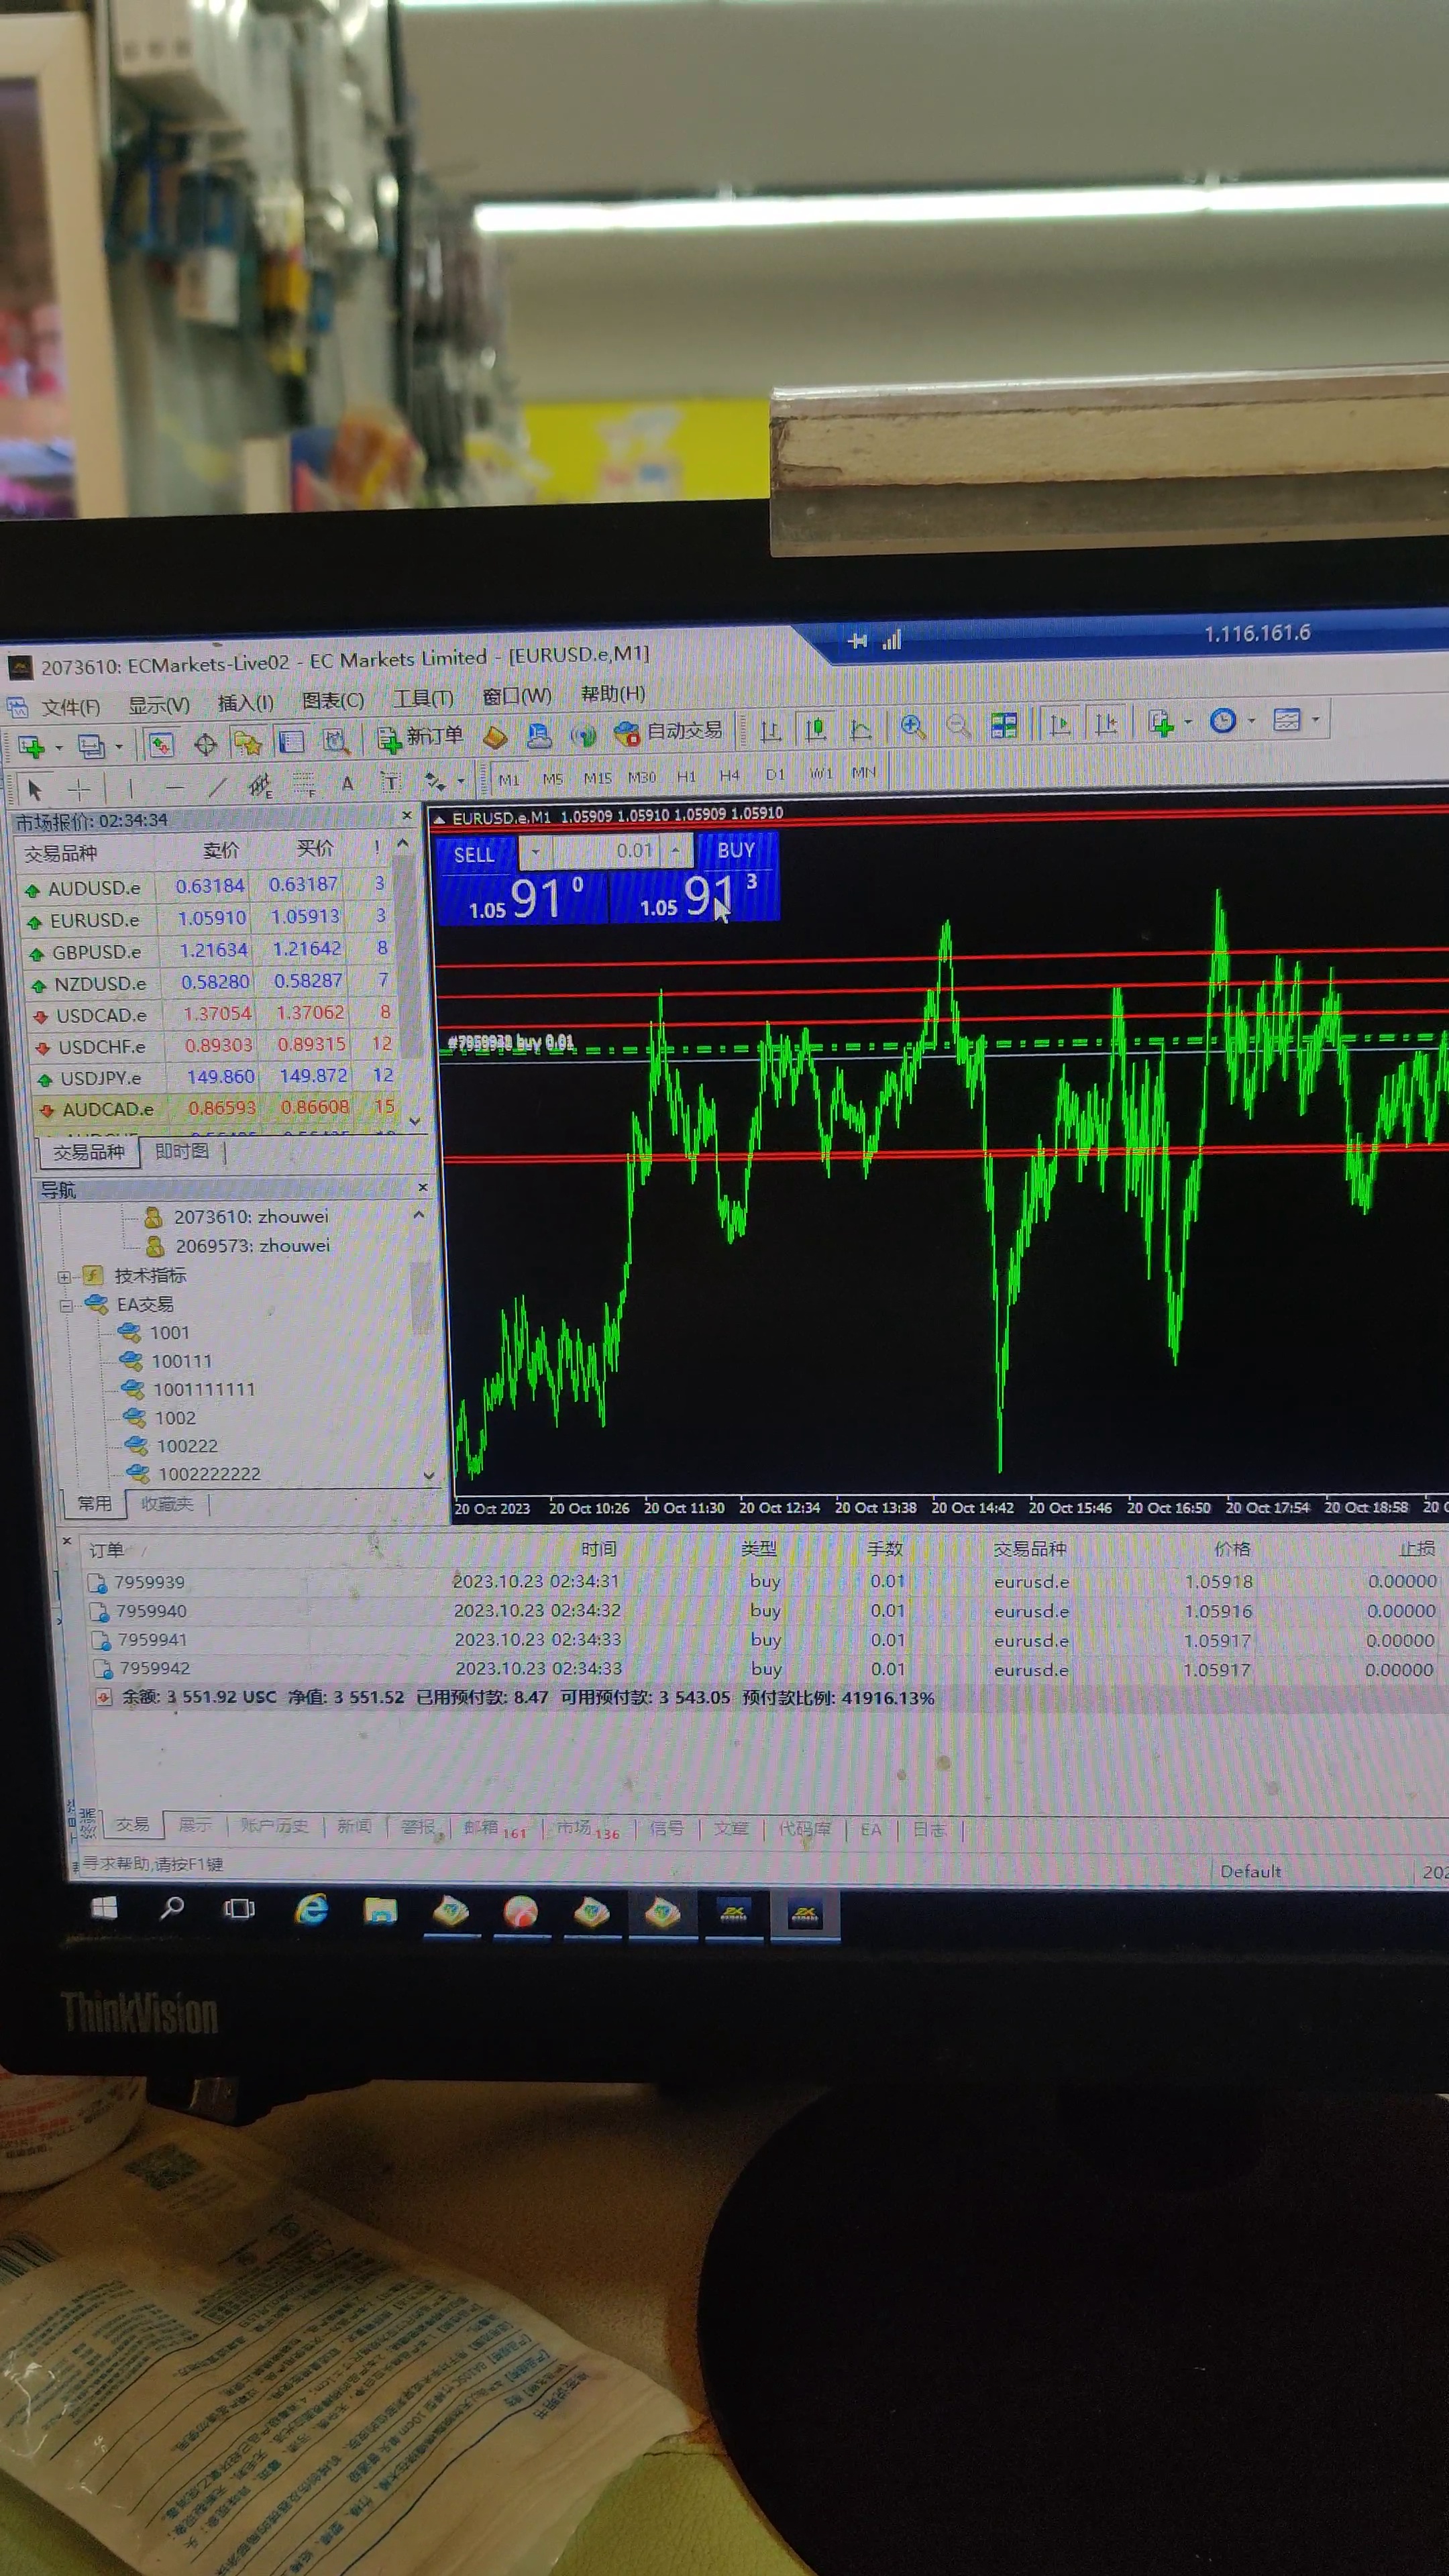Collapse the EA交易 tree node

65,1306
